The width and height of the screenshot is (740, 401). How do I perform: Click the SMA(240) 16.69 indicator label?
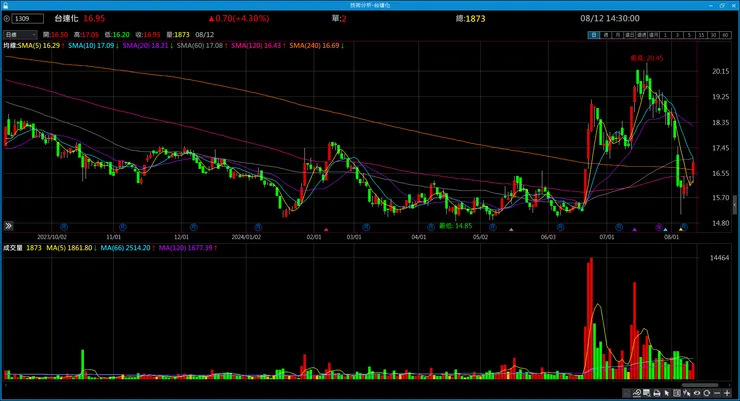(x=314, y=45)
